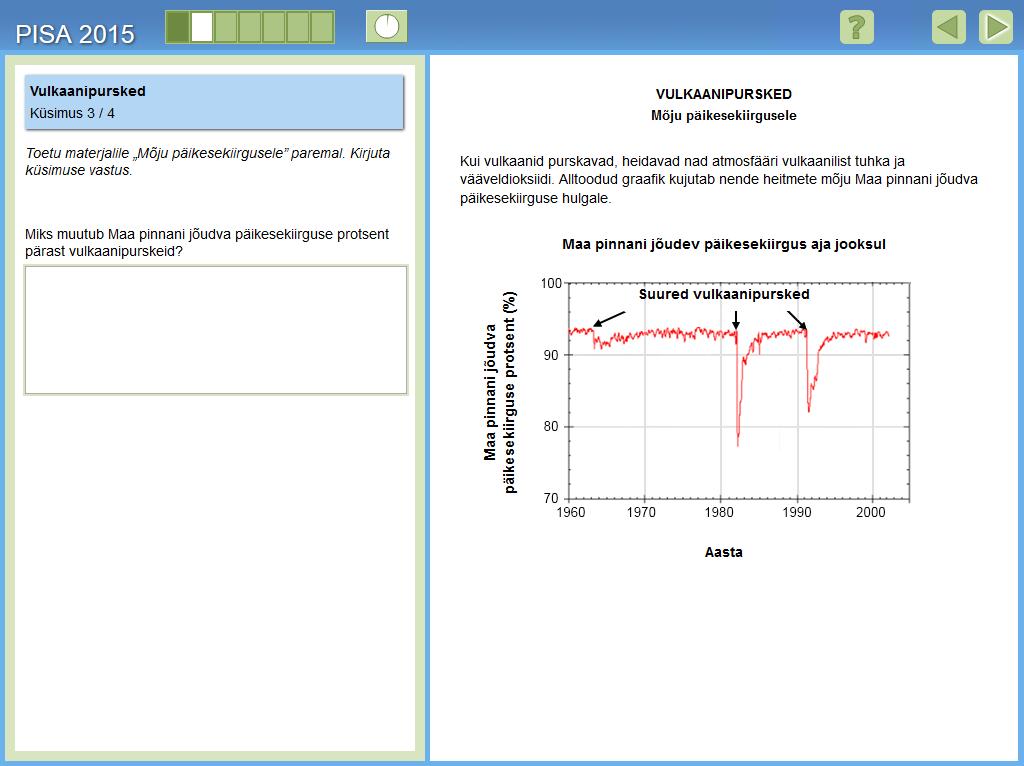Click the question text 'Miks muutub Maa pinnani...'
The height and width of the screenshot is (766, 1024).
pyautogui.click(x=207, y=243)
